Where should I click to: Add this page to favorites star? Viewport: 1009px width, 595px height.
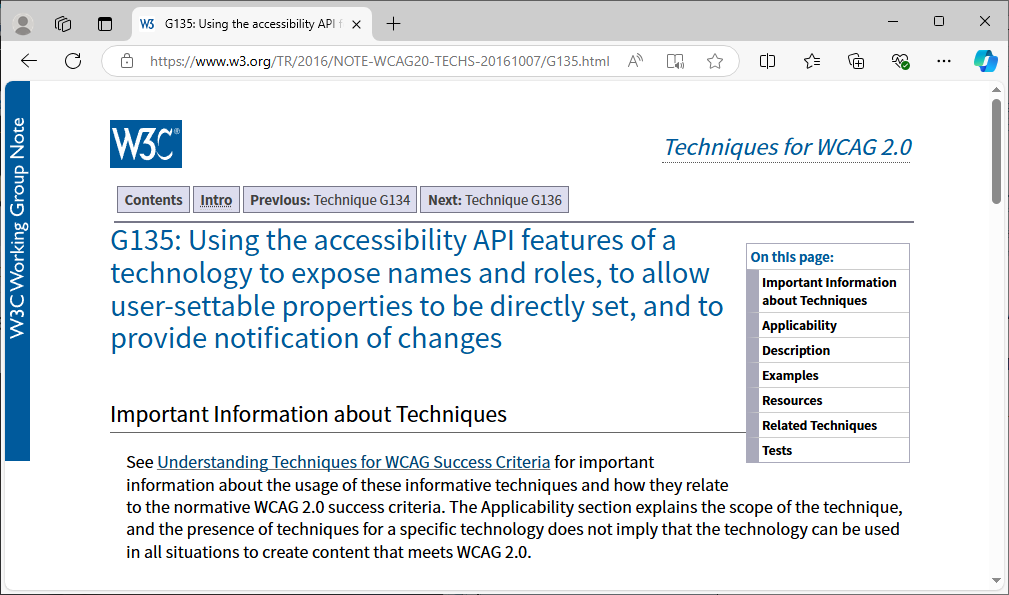tap(714, 61)
